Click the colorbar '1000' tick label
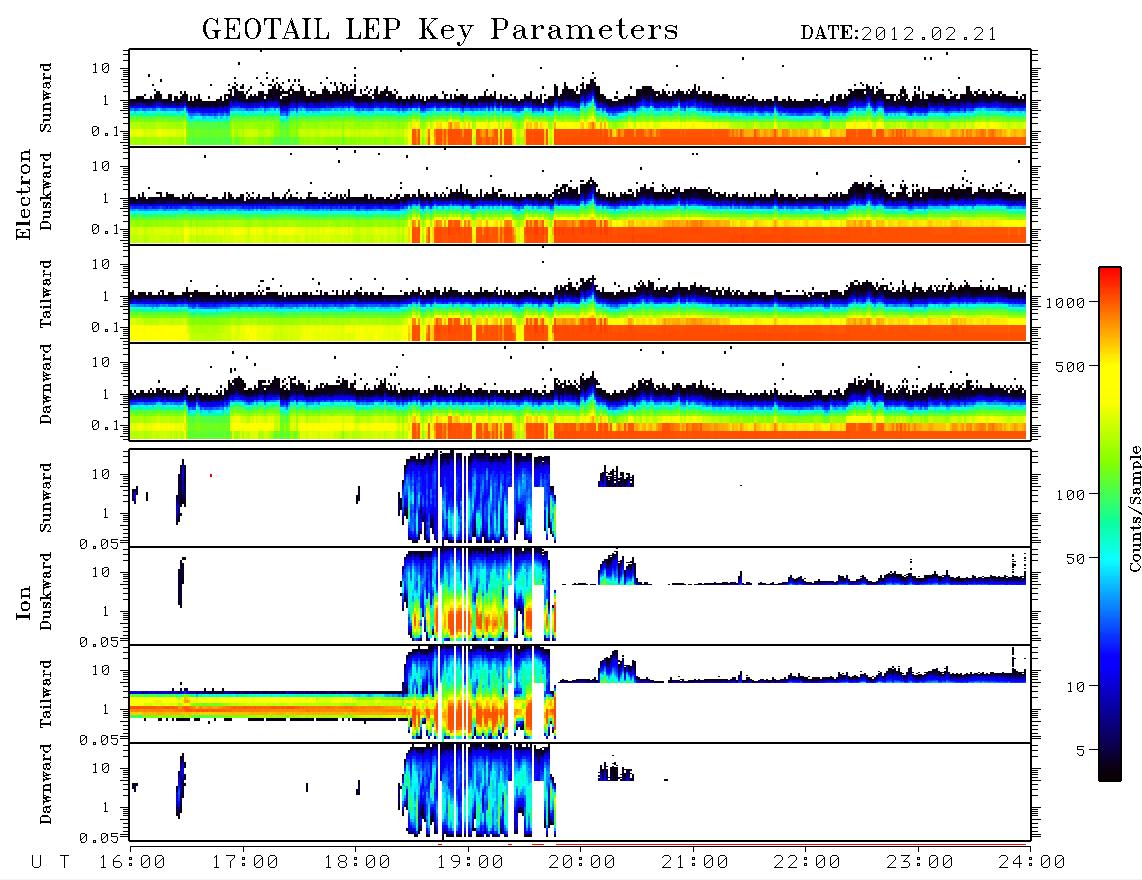Image resolution: width=1142 pixels, height=880 pixels. click(x=1066, y=303)
